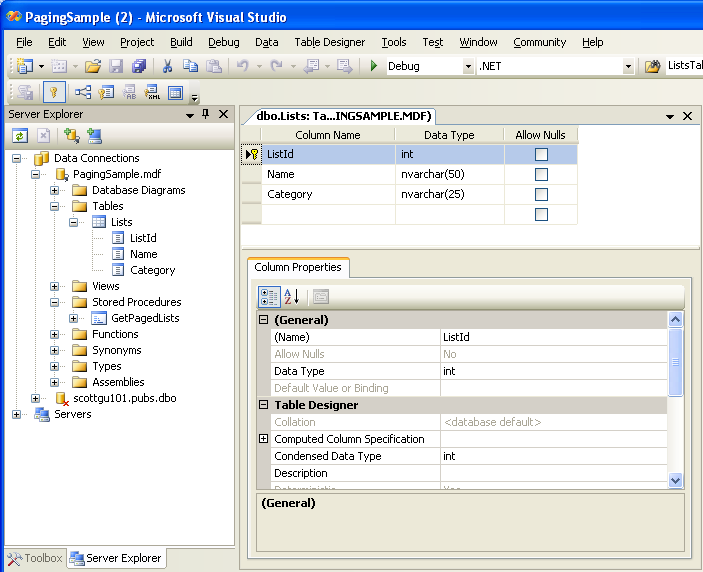This screenshot has height=572, width=703.
Task: Toggle Allow Nulls checkbox for ListId
Action: pyautogui.click(x=541, y=155)
